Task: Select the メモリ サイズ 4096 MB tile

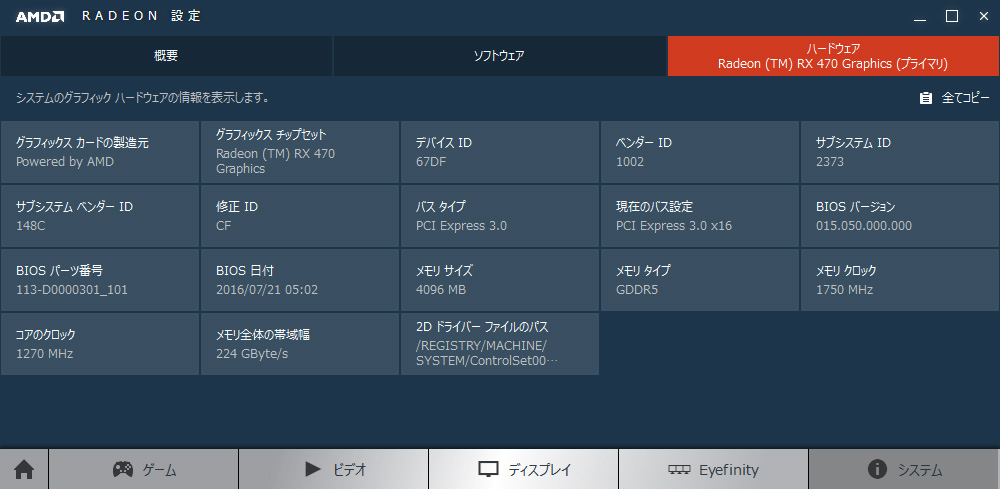Action: click(x=500, y=280)
